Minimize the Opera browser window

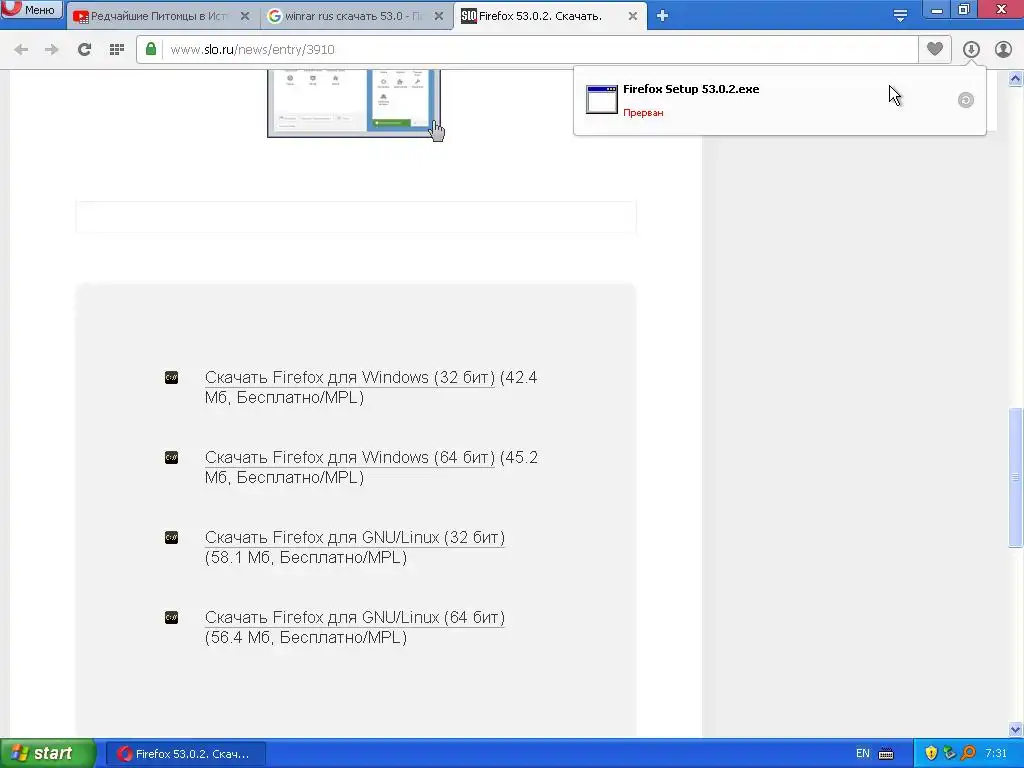click(x=936, y=10)
